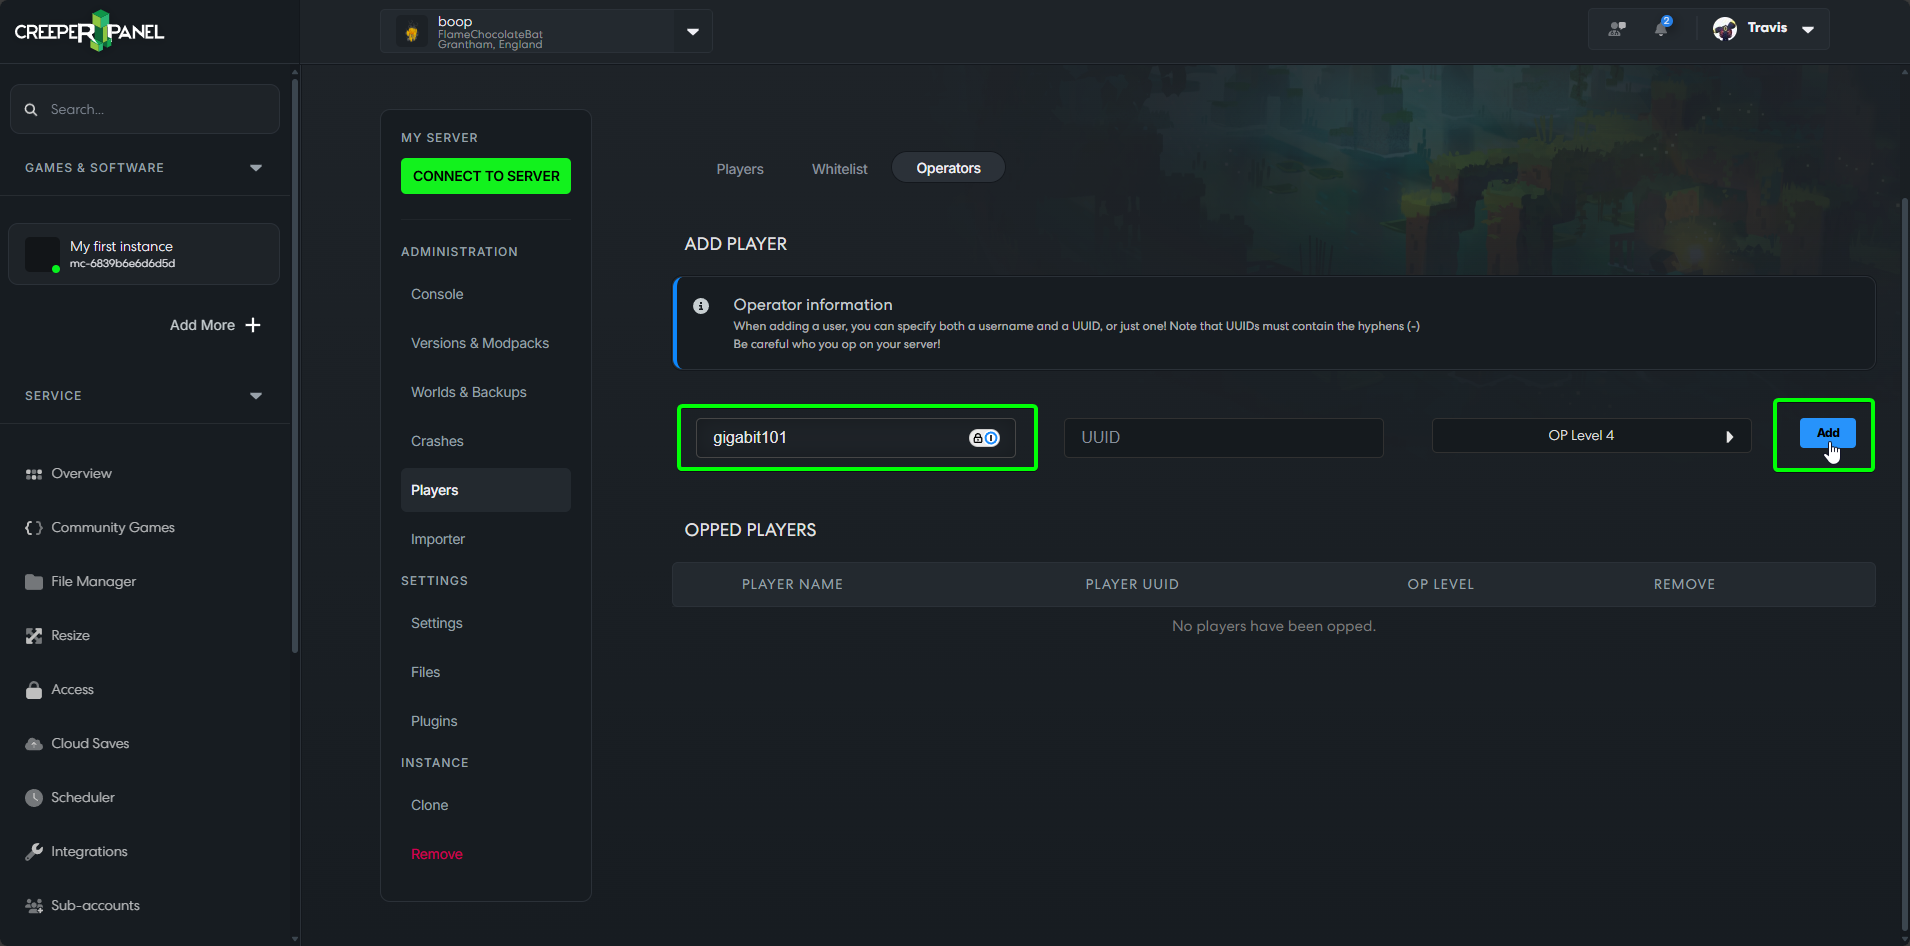1910x946 pixels.
Task: Open the boop server selector dropdown
Action: (x=692, y=31)
